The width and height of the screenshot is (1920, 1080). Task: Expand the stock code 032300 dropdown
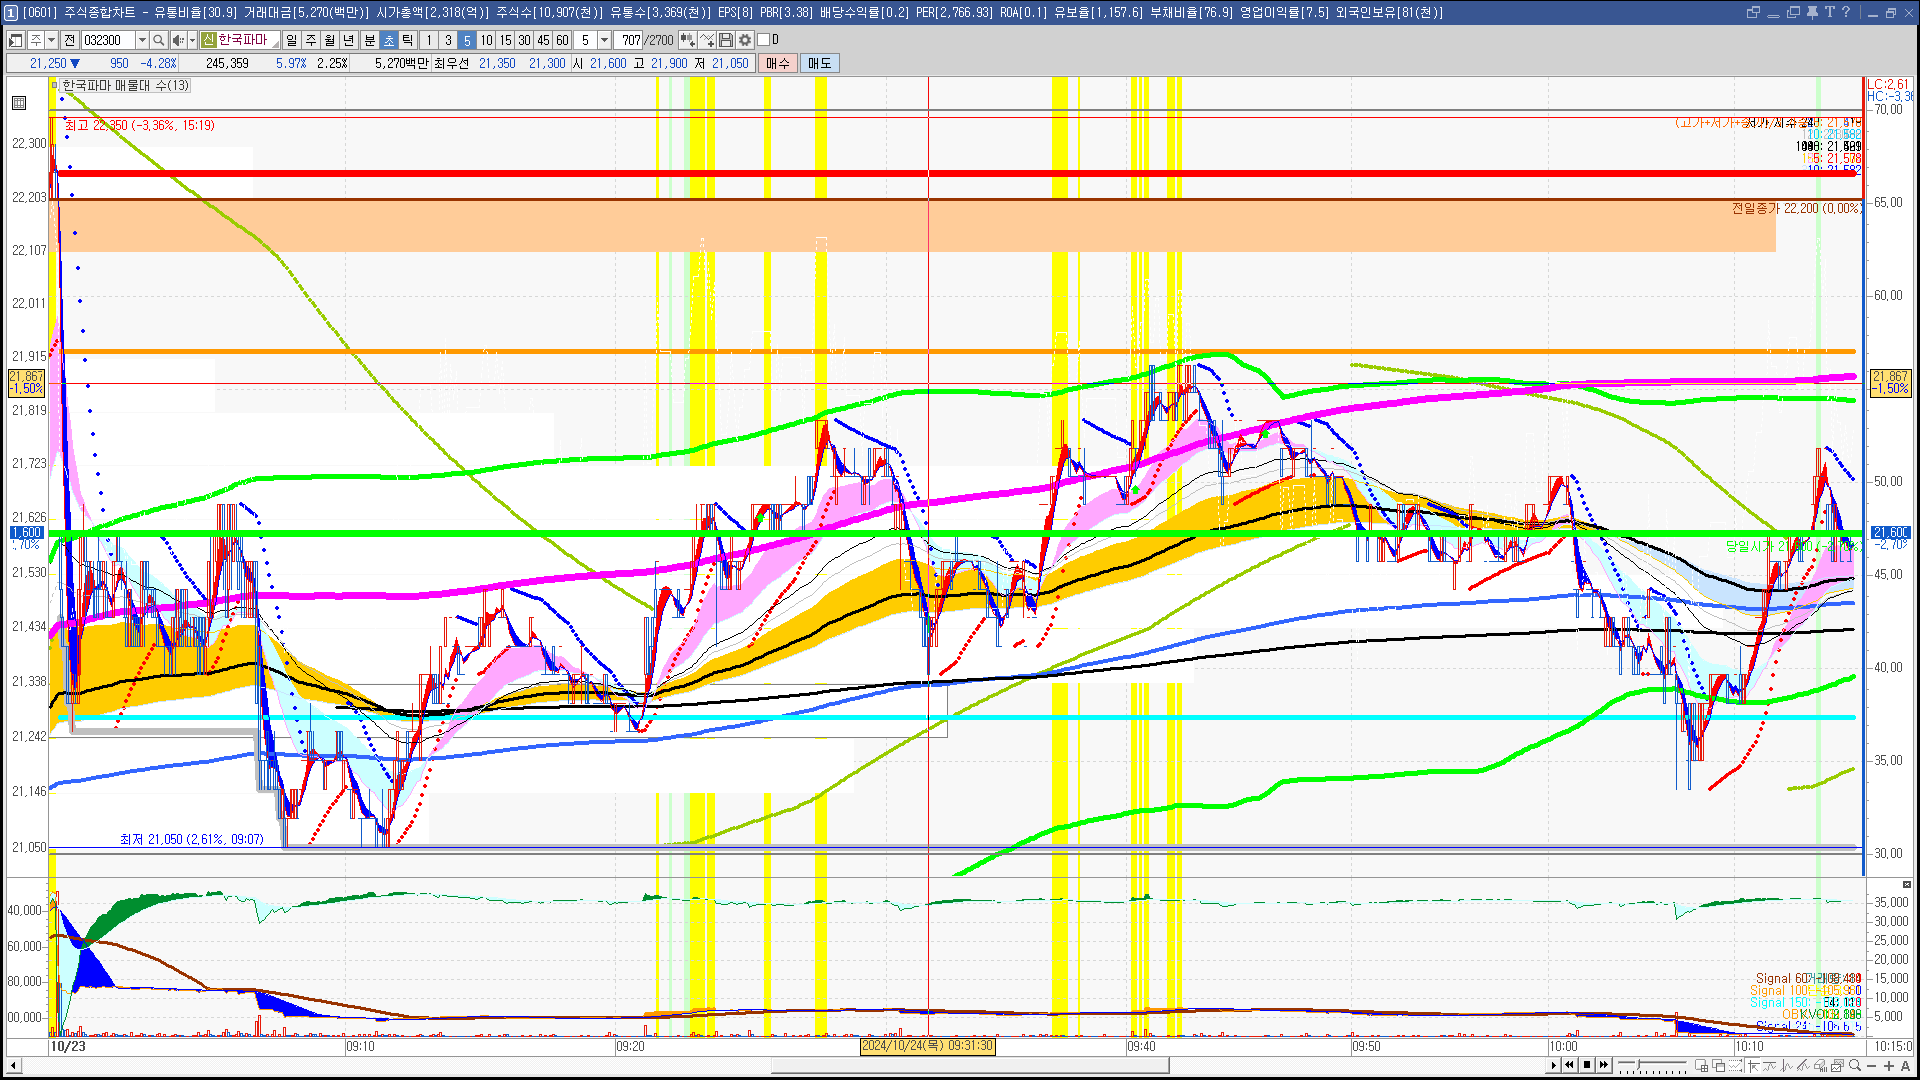(x=142, y=40)
